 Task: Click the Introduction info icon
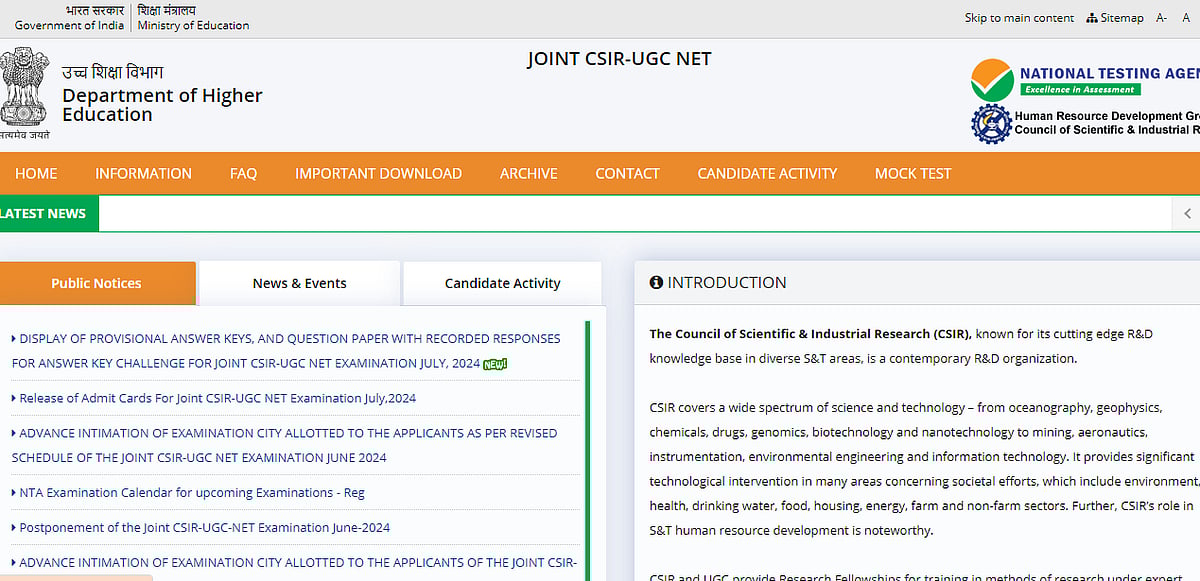pos(656,283)
